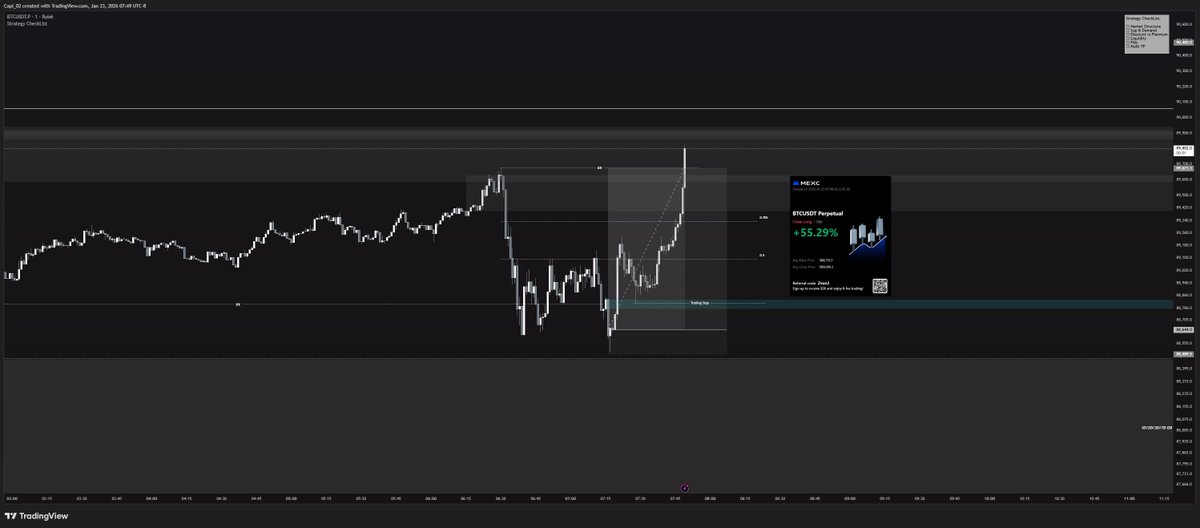Viewport: 1200px width, 528px height.
Task: Click the Strategy Checklist panel title
Action: 1143,18
